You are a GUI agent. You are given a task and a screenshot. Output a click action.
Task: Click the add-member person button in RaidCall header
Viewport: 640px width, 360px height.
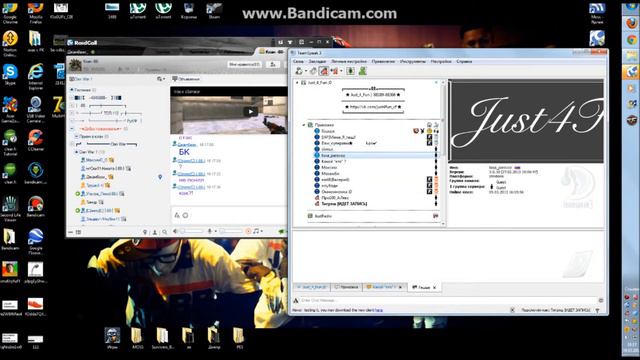(x=273, y=64)
